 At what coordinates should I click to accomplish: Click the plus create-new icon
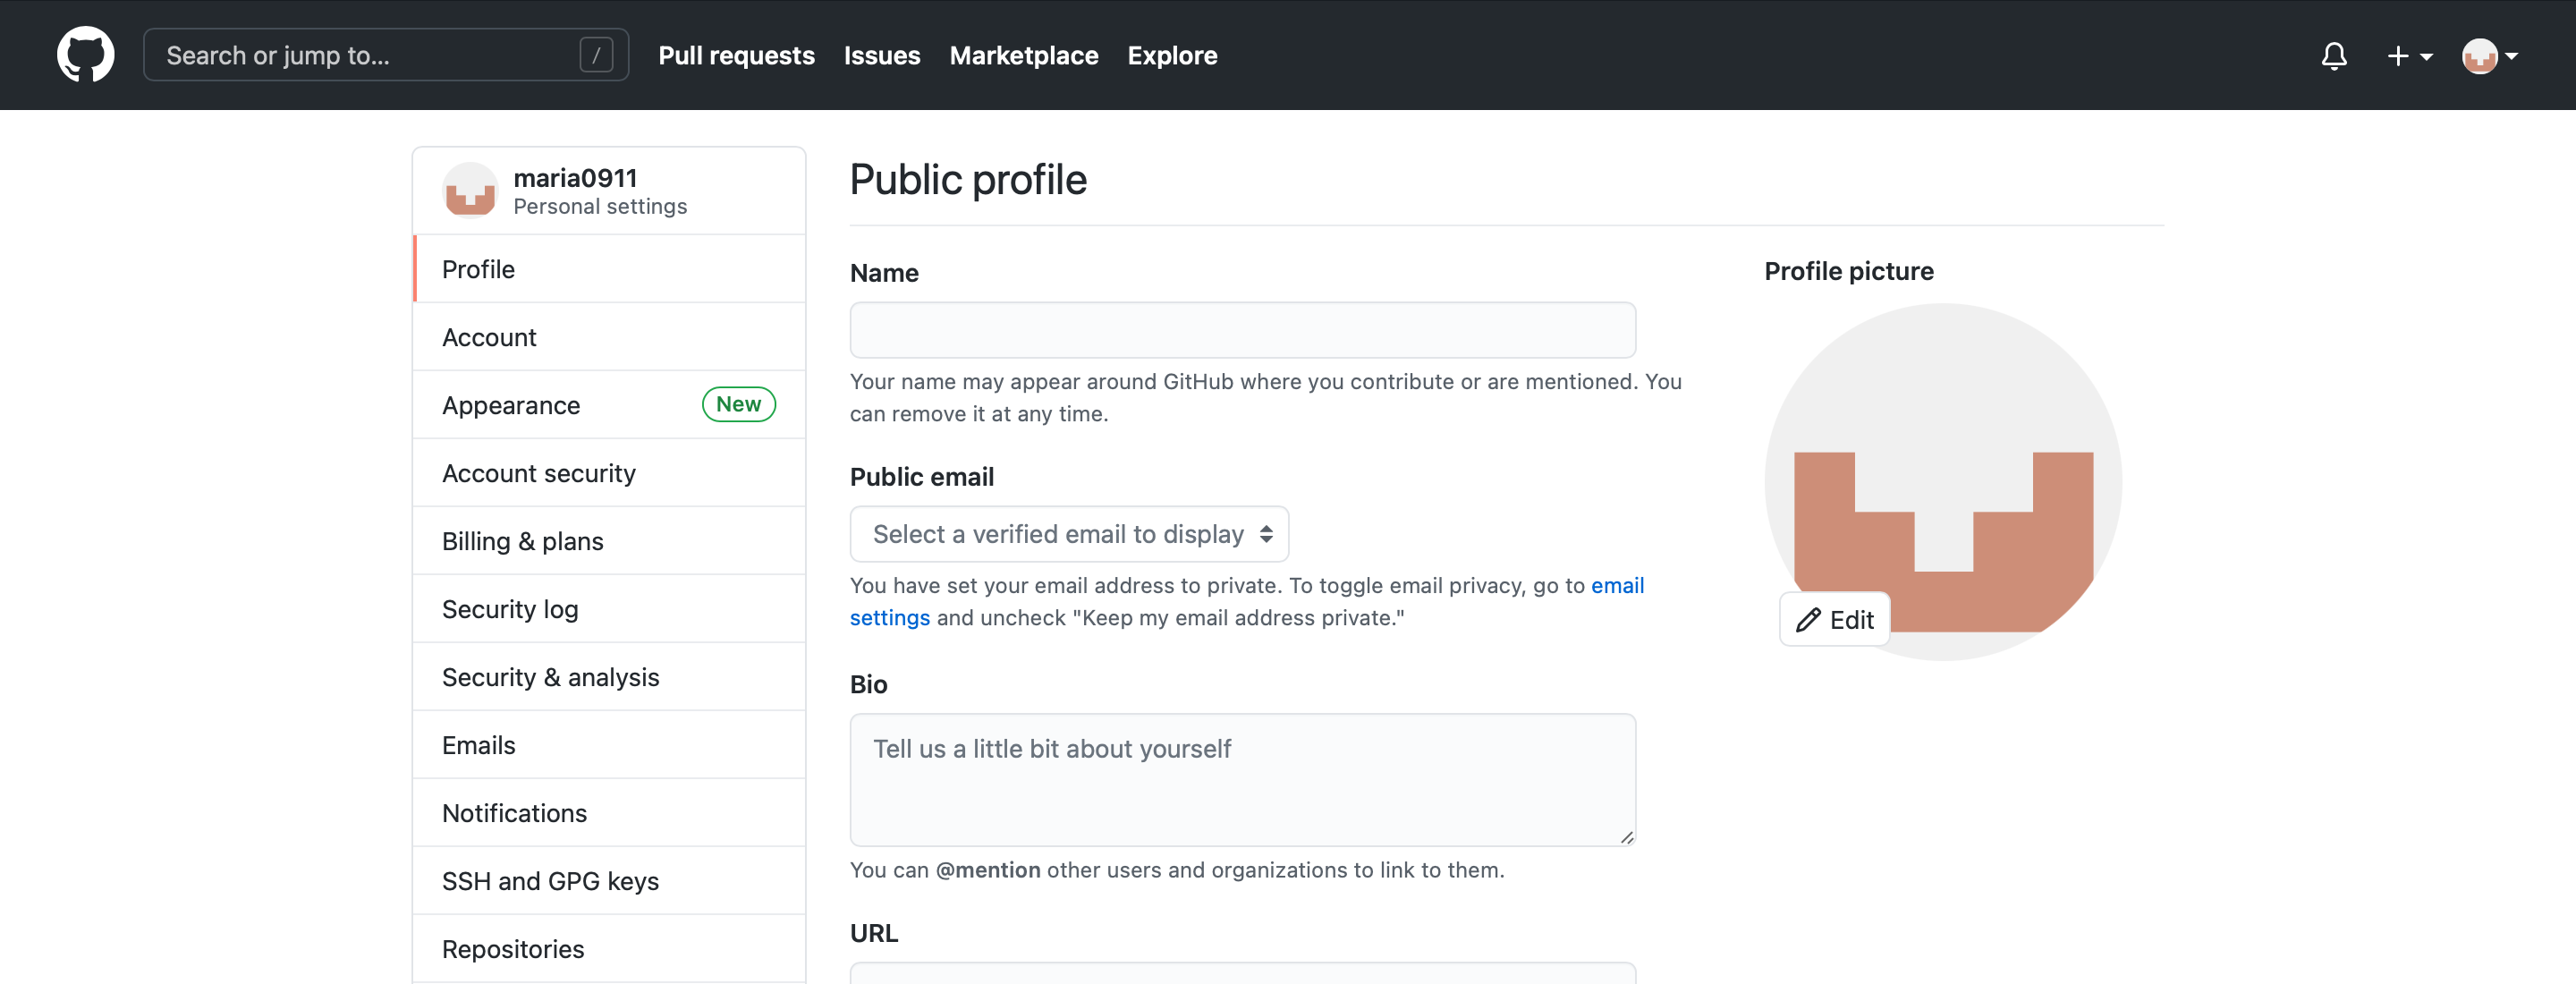tap(2397, 56)
